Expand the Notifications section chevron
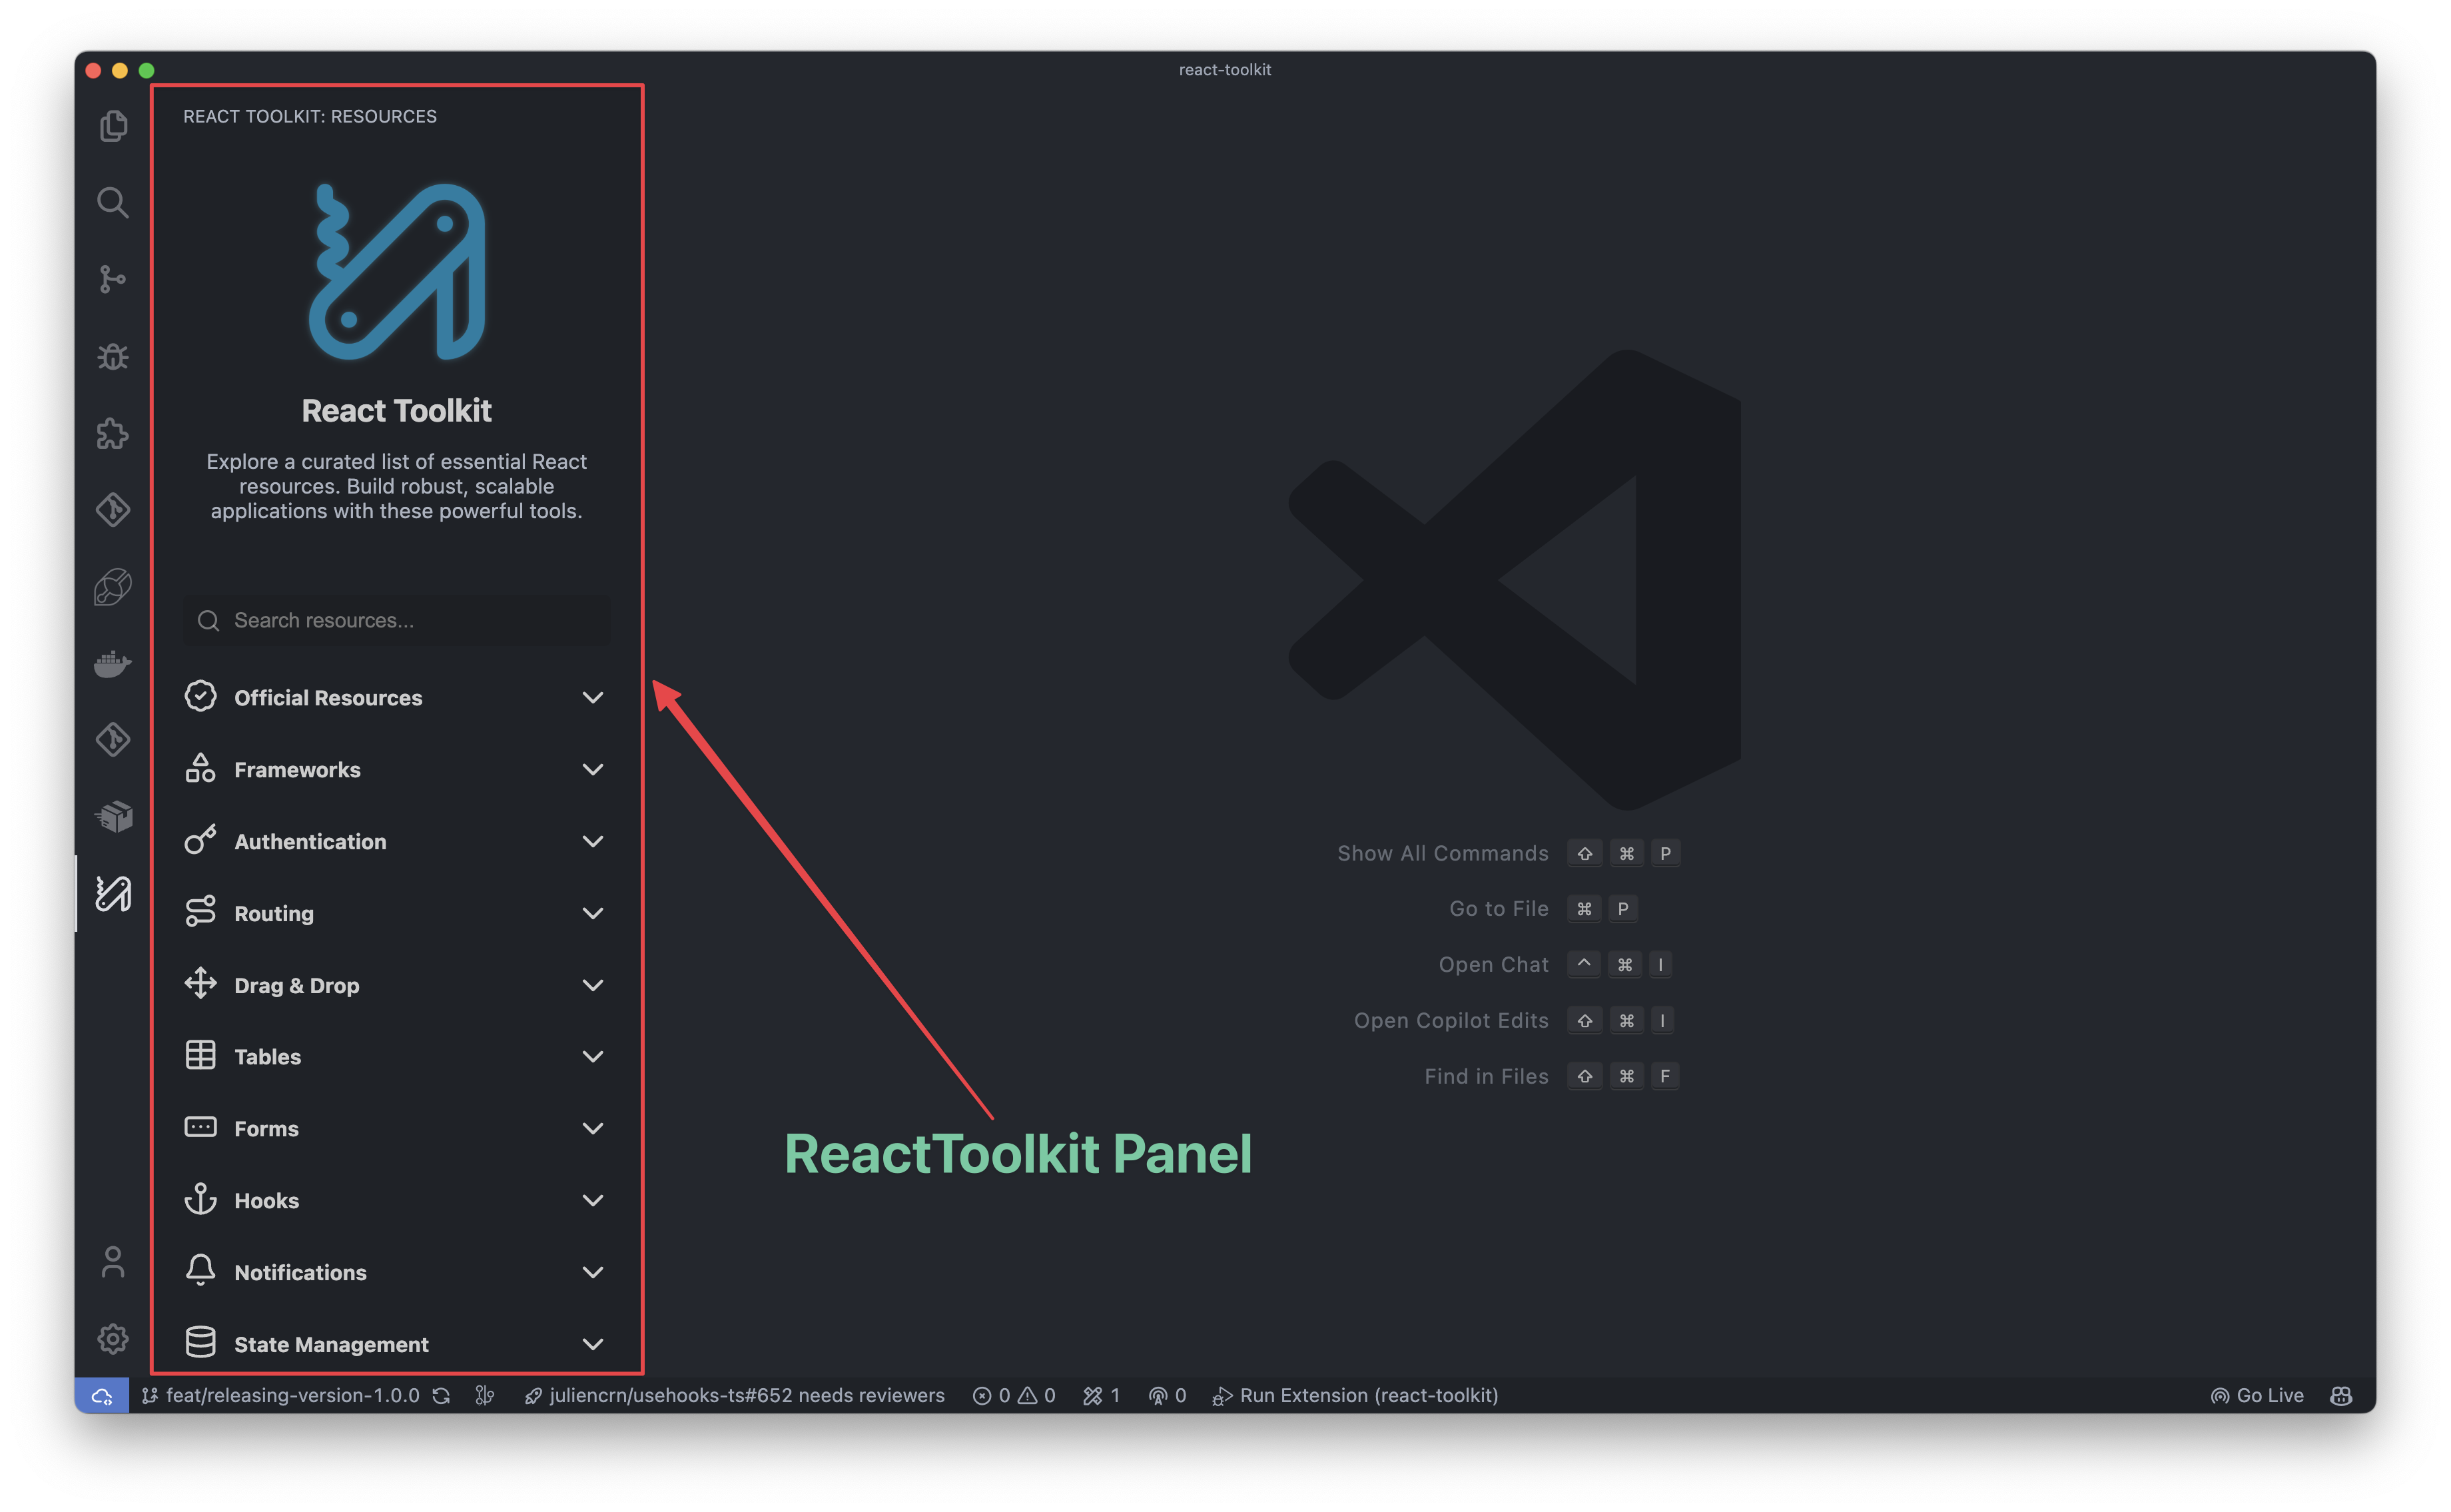The height and width of the screenshot is (1512, 2451). (x=593, y=1273)
